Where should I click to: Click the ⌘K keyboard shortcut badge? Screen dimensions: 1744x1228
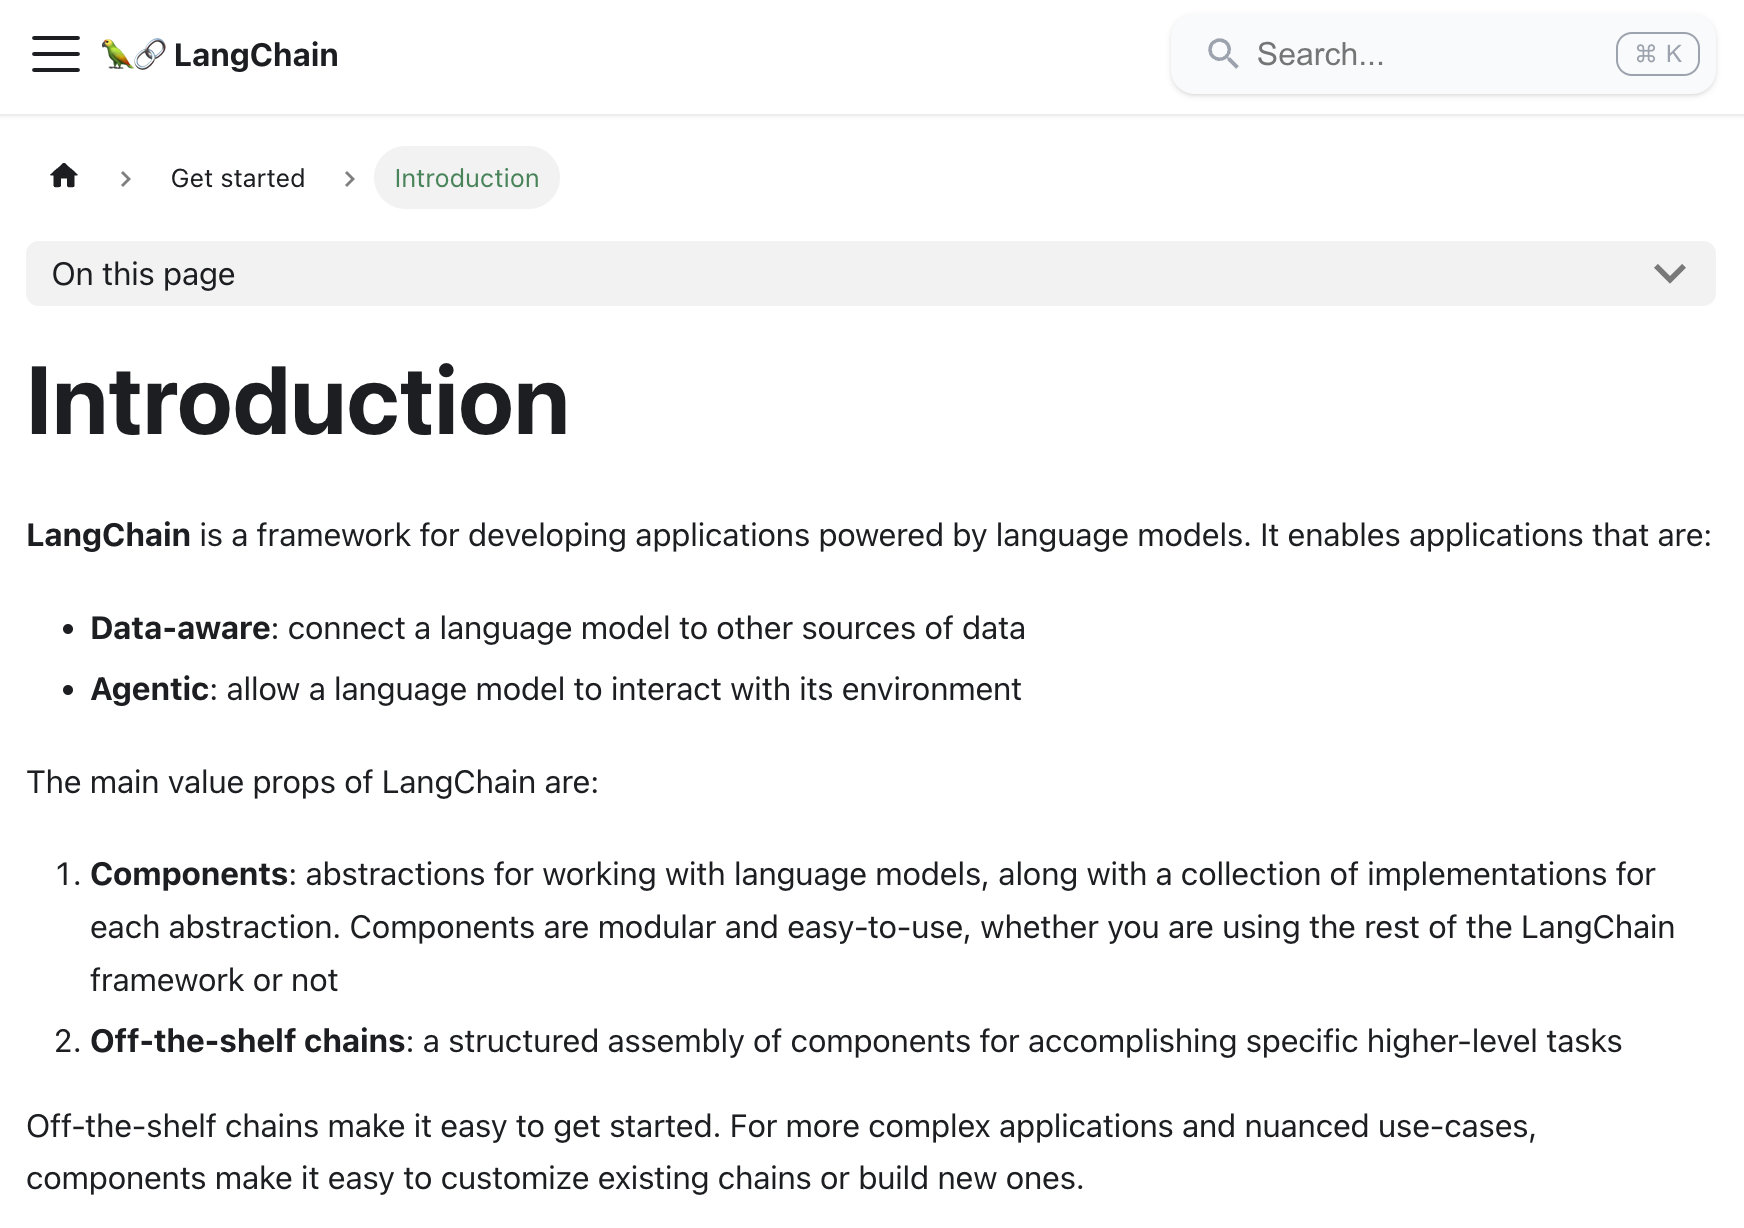pos(1657,54)
